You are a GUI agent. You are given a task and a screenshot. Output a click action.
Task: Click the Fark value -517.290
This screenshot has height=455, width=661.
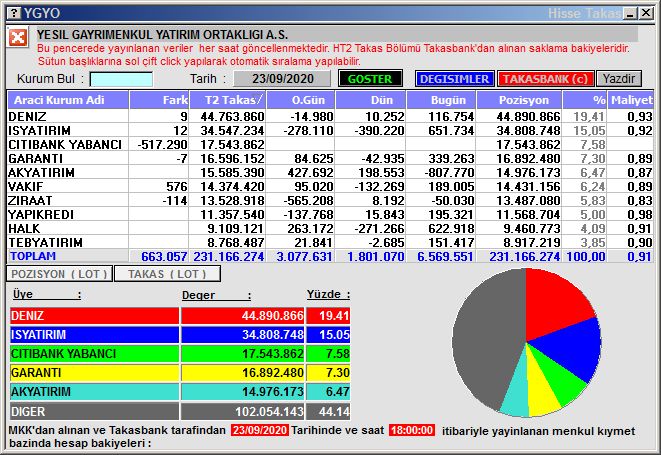click(162, 145)
